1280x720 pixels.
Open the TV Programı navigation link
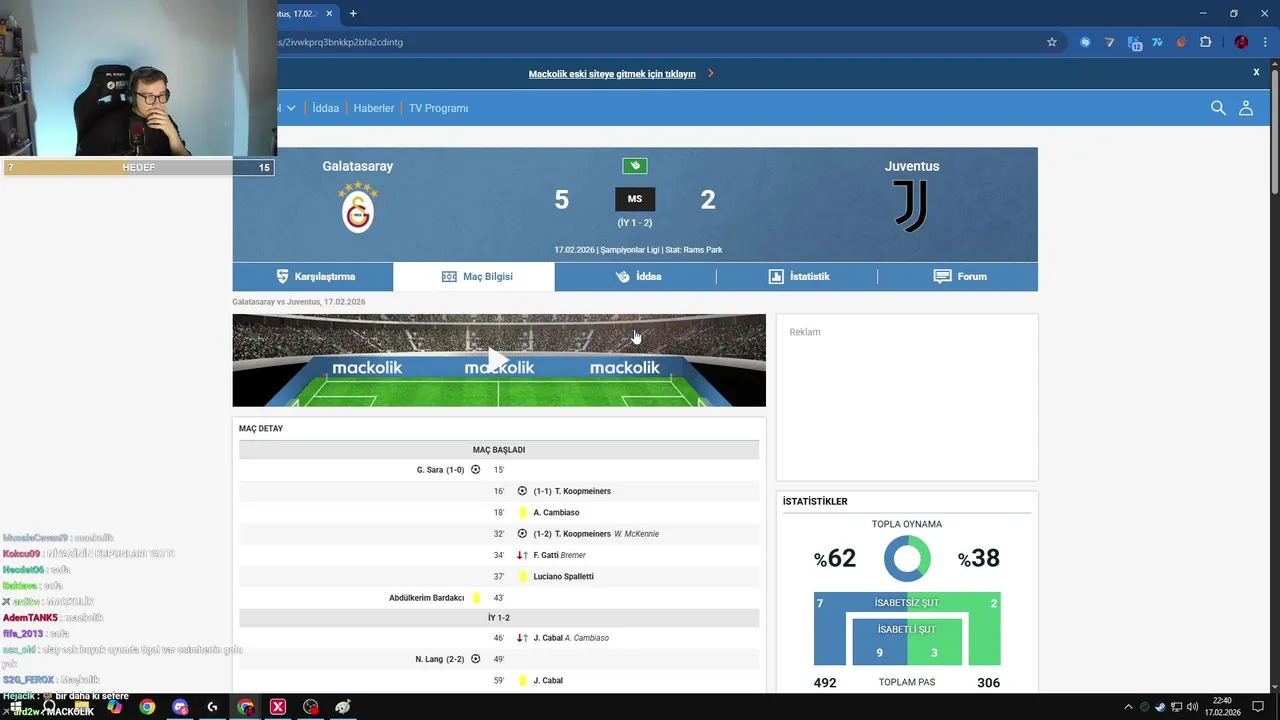[x=438, y=108]
